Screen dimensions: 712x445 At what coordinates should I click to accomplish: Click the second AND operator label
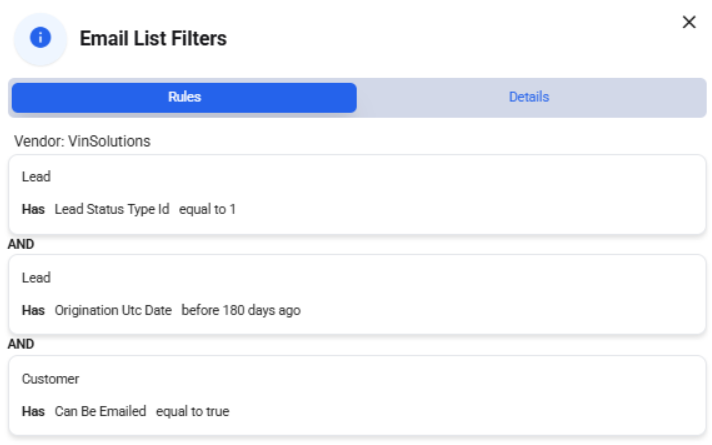coord(21,344)
